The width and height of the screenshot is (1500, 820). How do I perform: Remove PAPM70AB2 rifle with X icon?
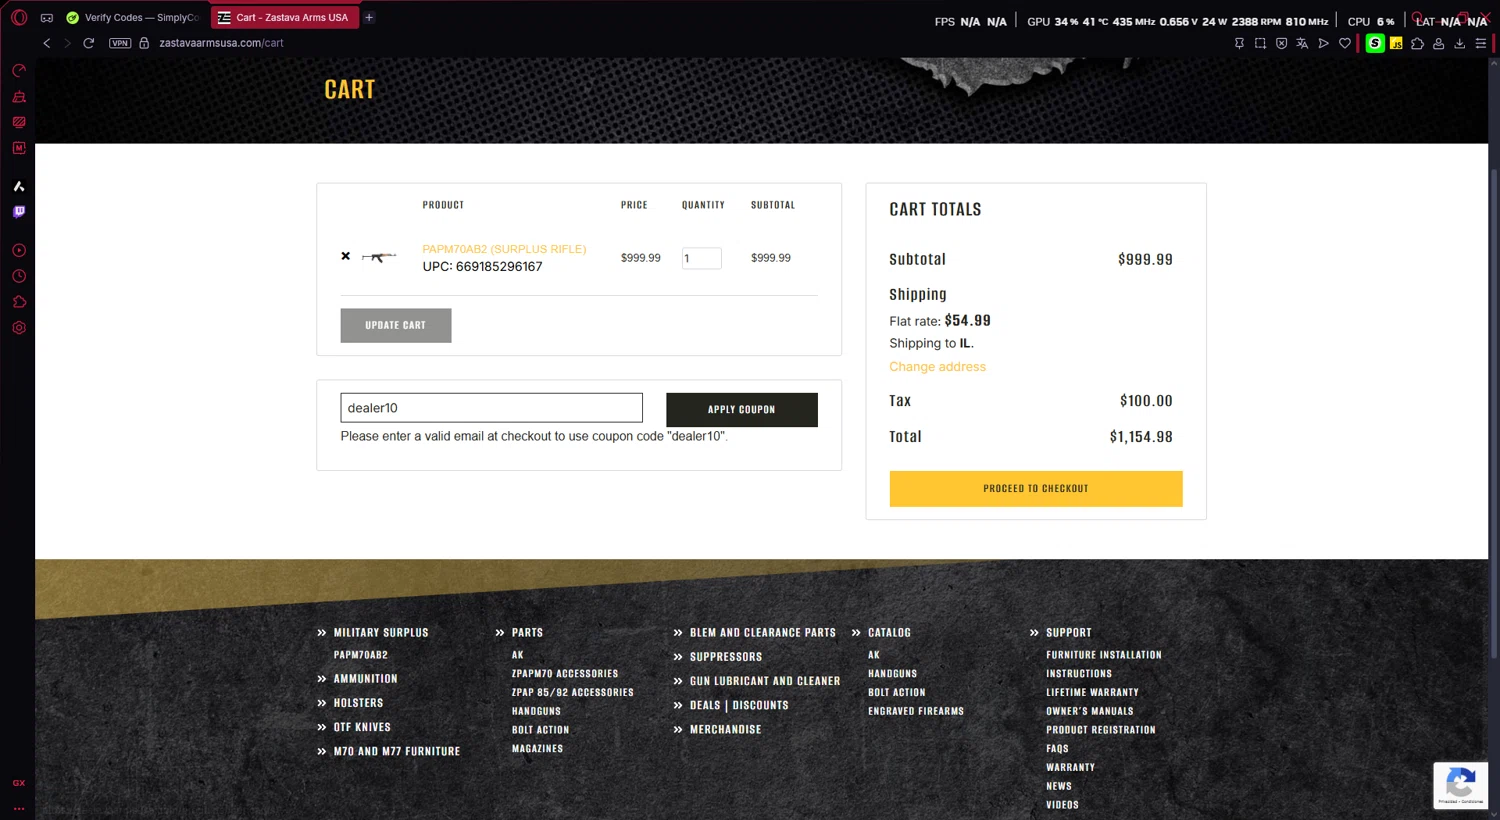(346, 256)
